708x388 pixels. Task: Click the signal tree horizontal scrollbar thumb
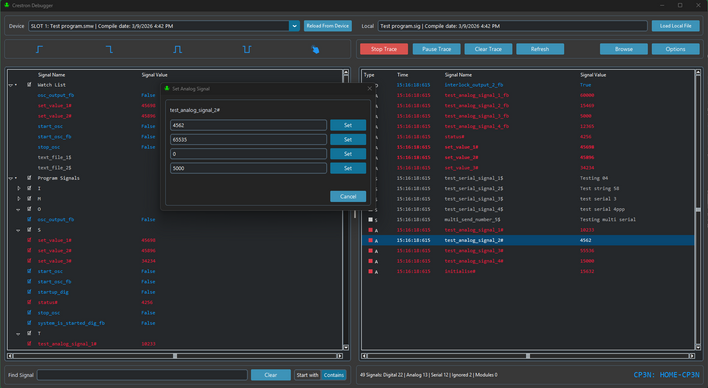[x=175, y=356]
